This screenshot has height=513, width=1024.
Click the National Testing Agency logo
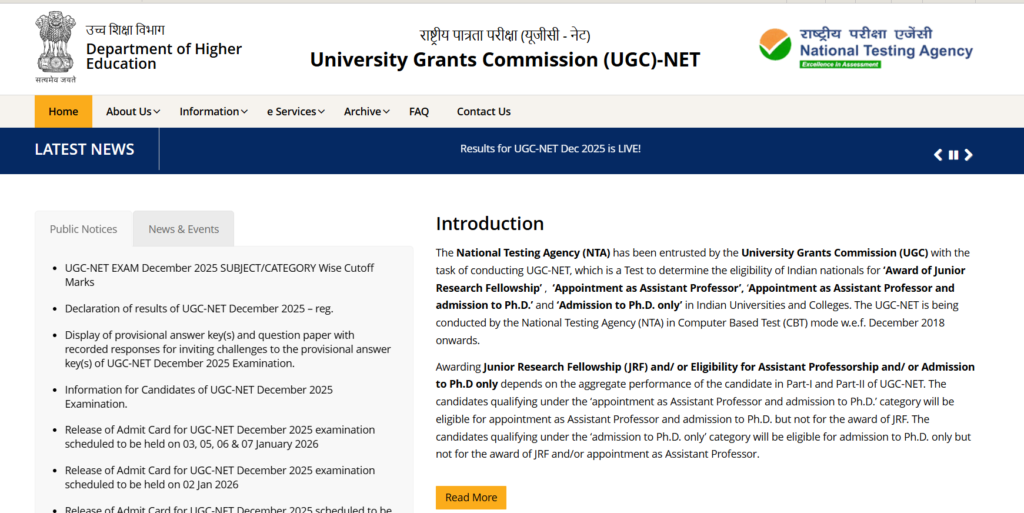click(865, 46)
